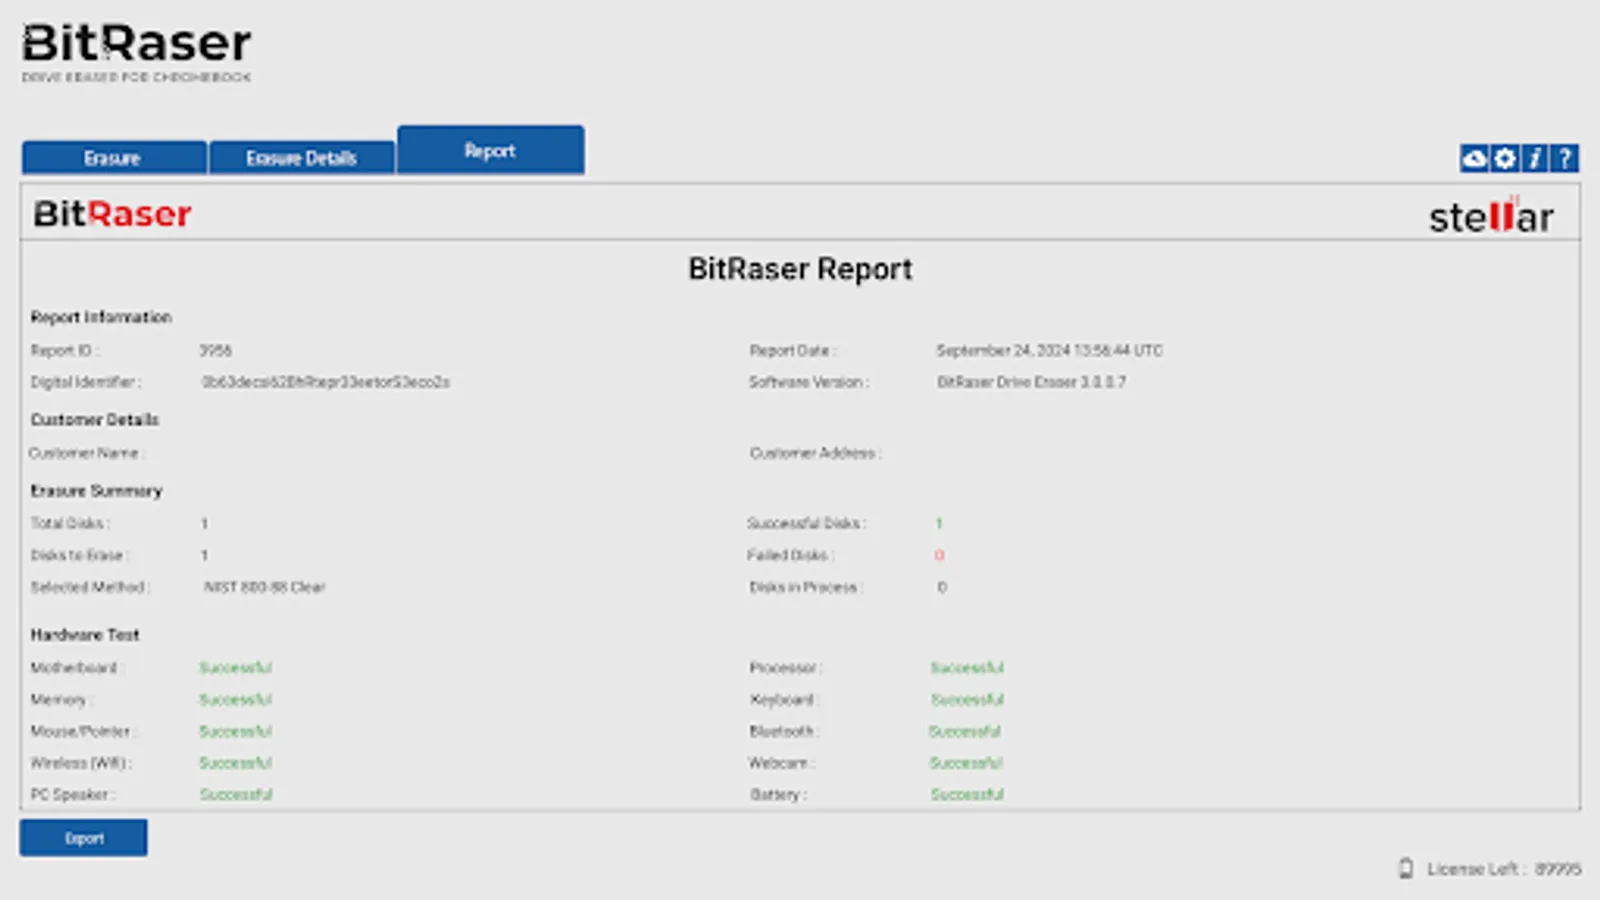Click the stellar logo in the report
The image size is (1600, 900).
coord(1488,215)
